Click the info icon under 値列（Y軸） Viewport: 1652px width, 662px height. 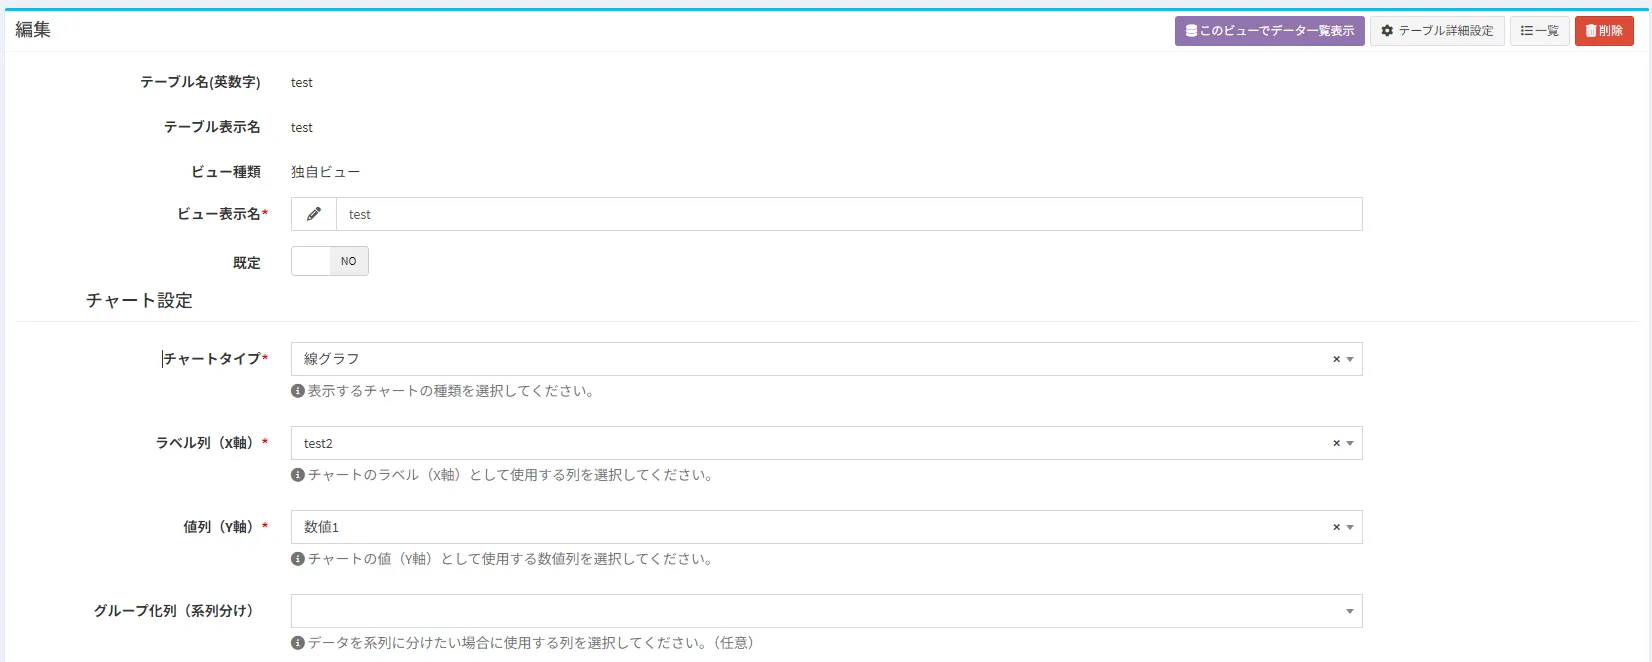coord(298,559)
